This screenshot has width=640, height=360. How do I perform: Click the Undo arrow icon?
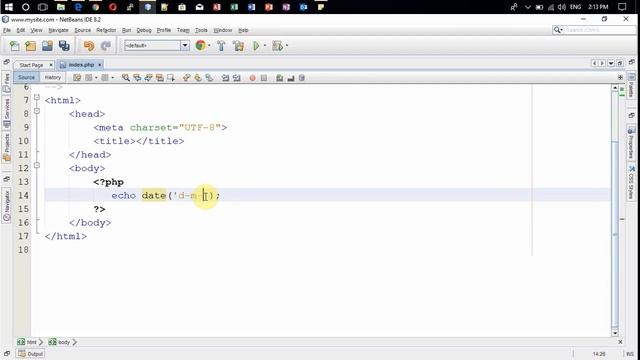point(89,46)
